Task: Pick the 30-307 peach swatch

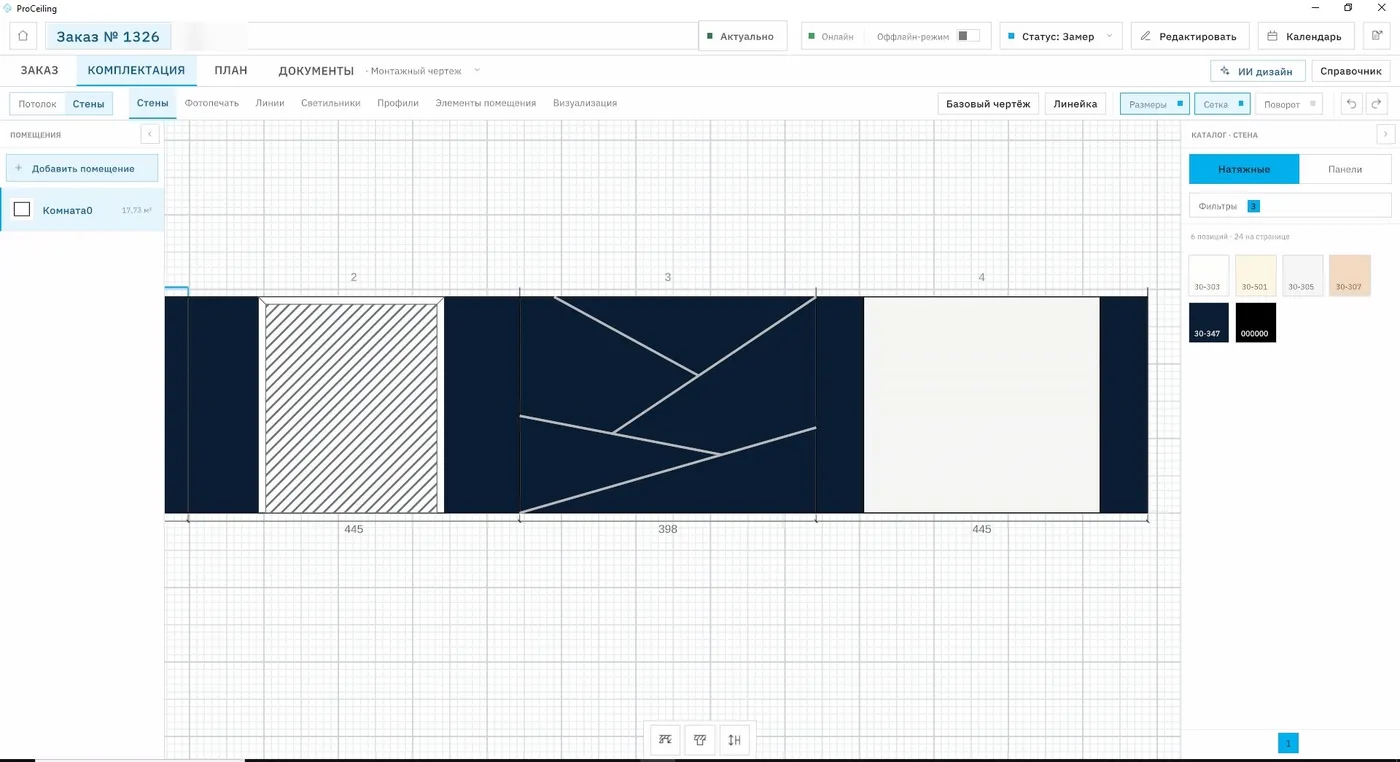Action: [1349, 275]
